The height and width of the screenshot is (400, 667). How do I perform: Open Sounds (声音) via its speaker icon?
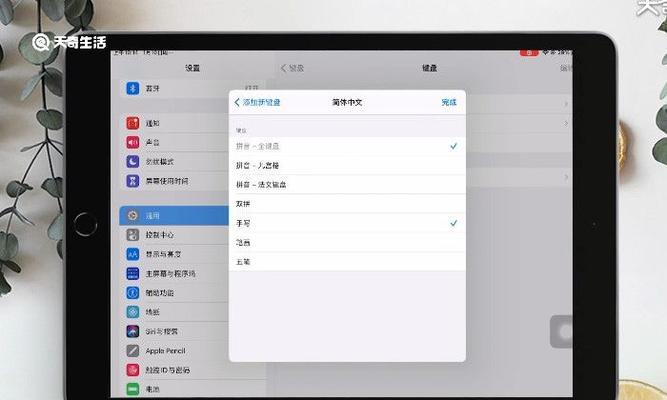133,142
